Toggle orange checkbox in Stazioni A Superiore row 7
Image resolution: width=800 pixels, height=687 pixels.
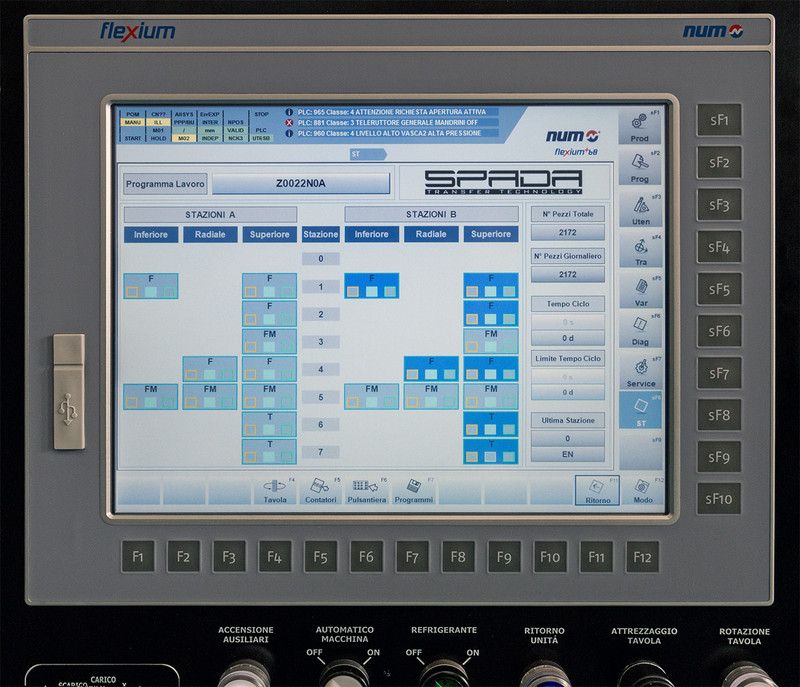pyautogui.click(x=251, y=457)
